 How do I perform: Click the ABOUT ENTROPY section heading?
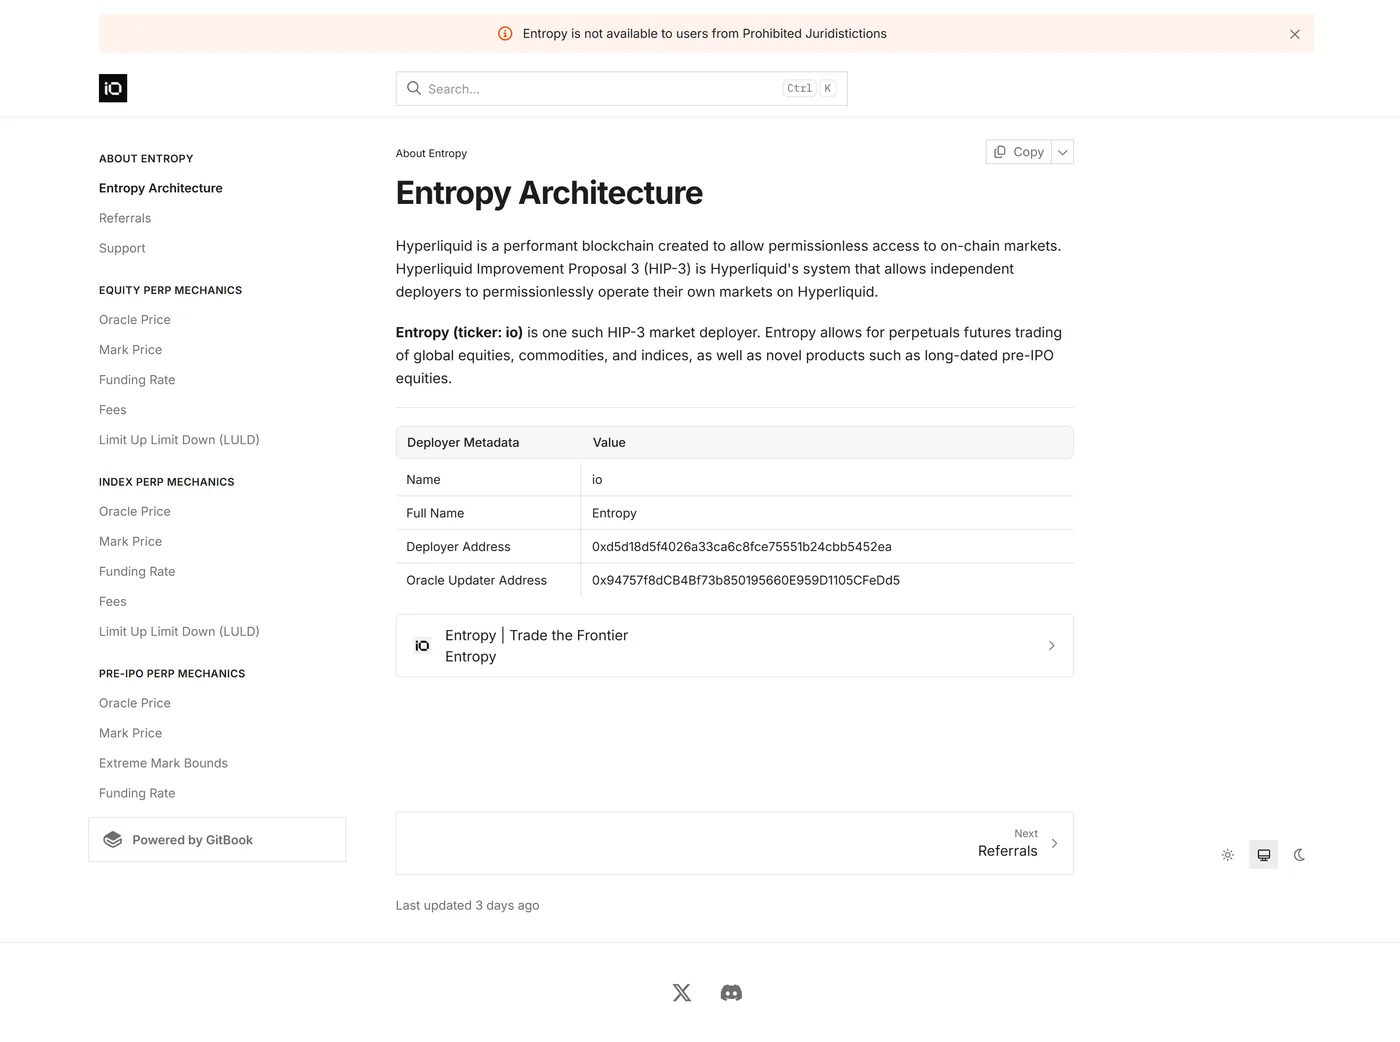146,158
